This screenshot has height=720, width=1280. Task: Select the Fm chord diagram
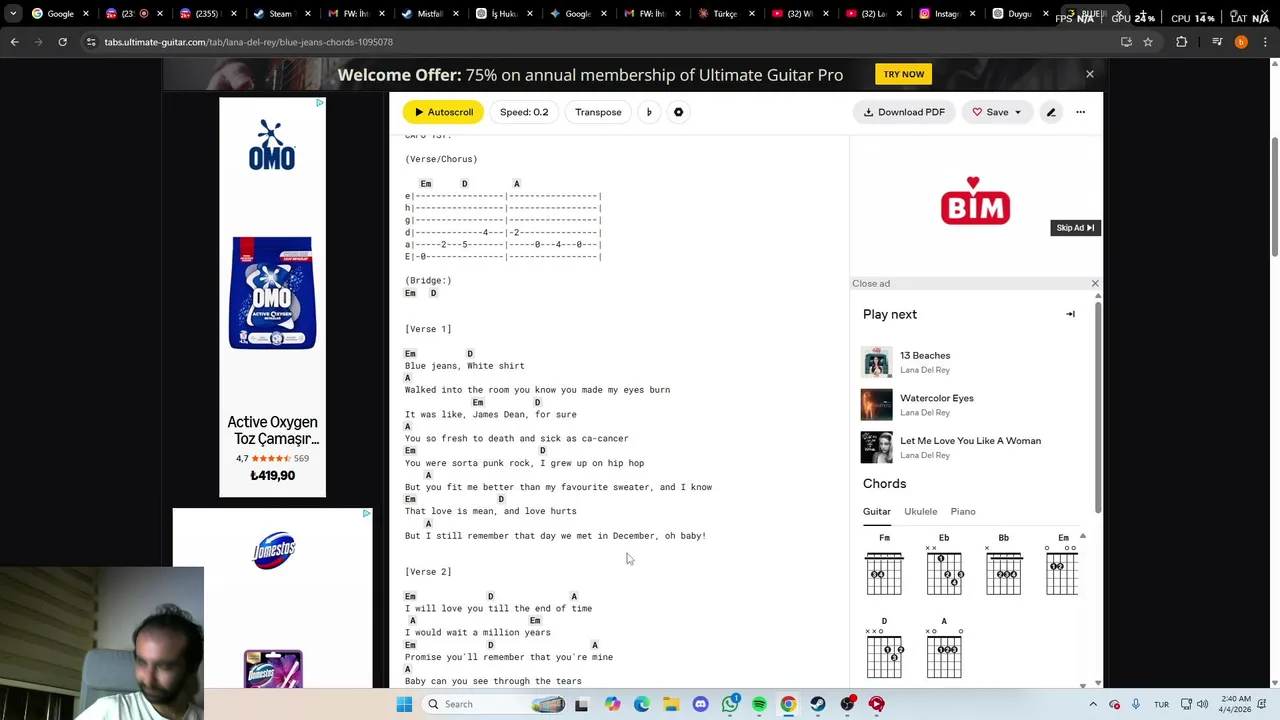pos(884,567)
